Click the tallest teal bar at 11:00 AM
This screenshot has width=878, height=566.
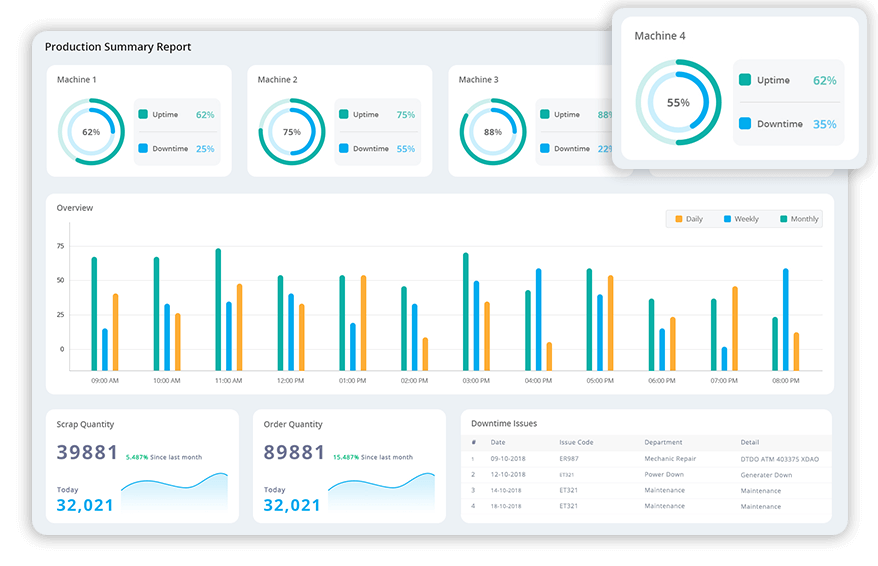pyautogui.click(x=218, y=309)
